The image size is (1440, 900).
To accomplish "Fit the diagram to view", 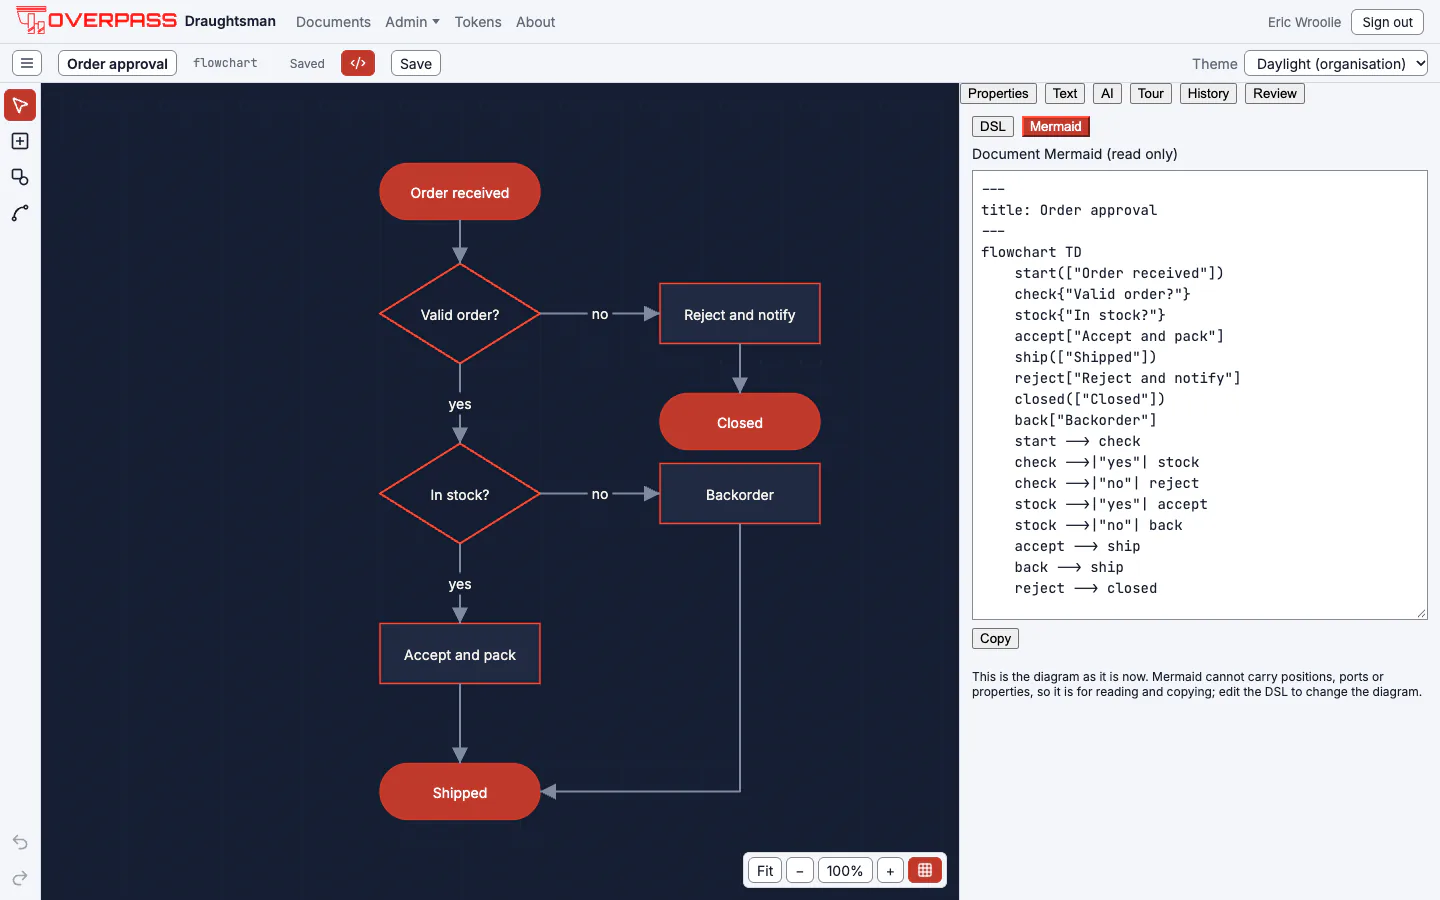I will click(x=765, y=870).
